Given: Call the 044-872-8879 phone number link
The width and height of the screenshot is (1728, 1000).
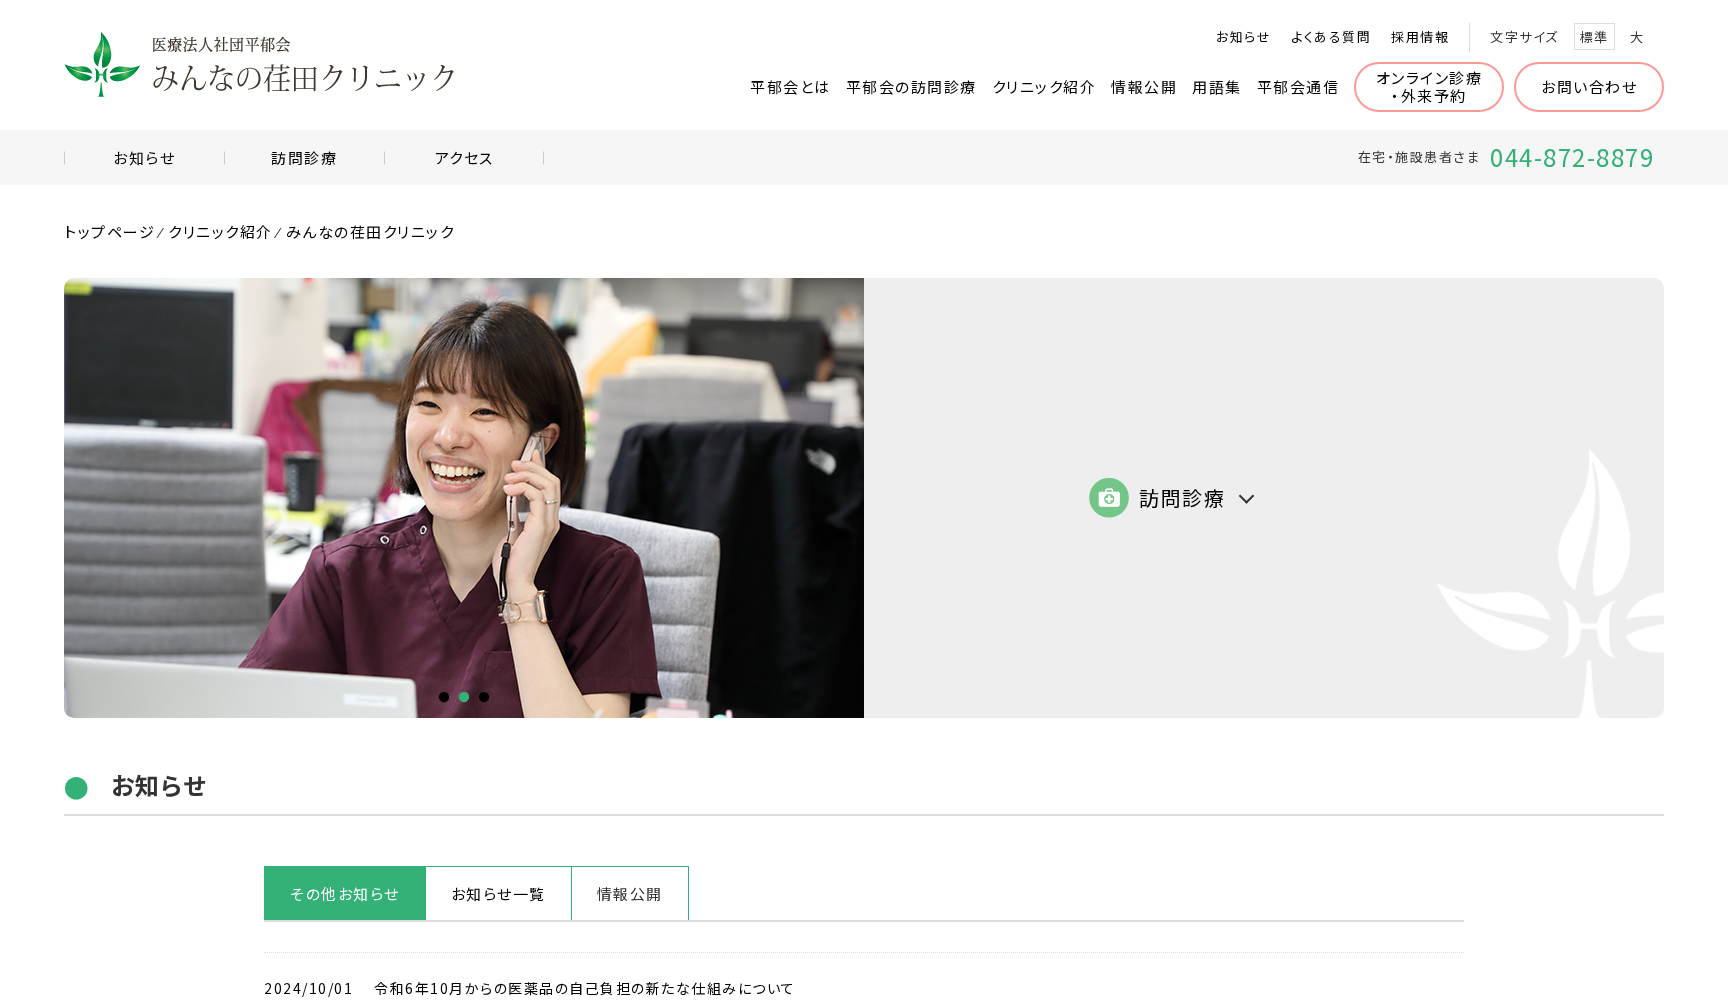Looking at the screenshot, I should [x=1573, y=158].
